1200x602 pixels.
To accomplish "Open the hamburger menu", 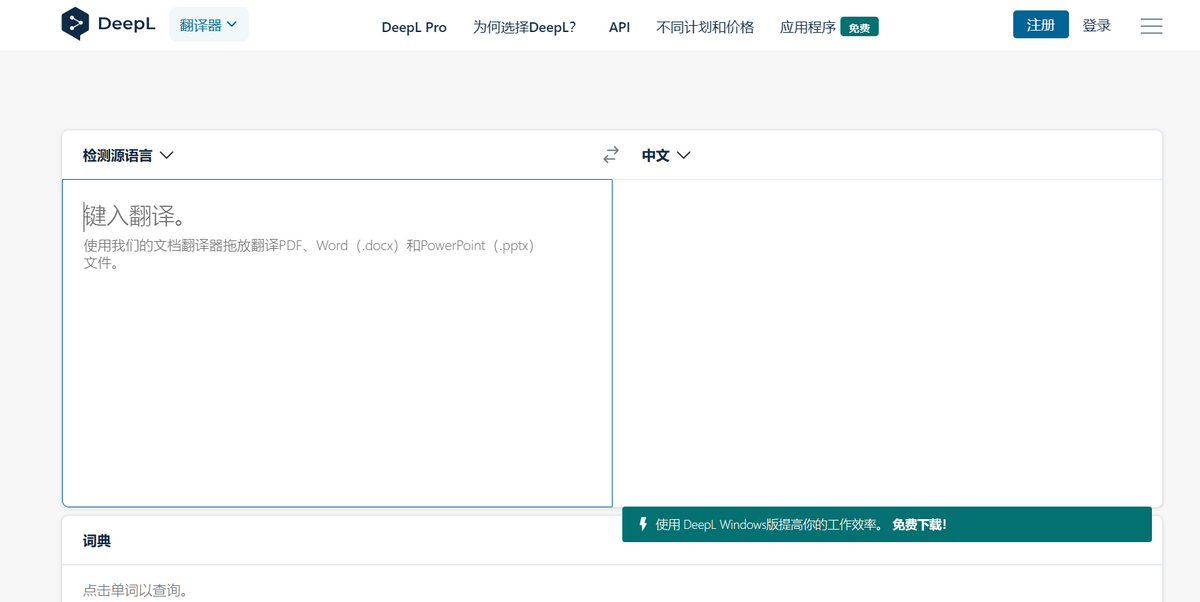I will click(1151, 26).
